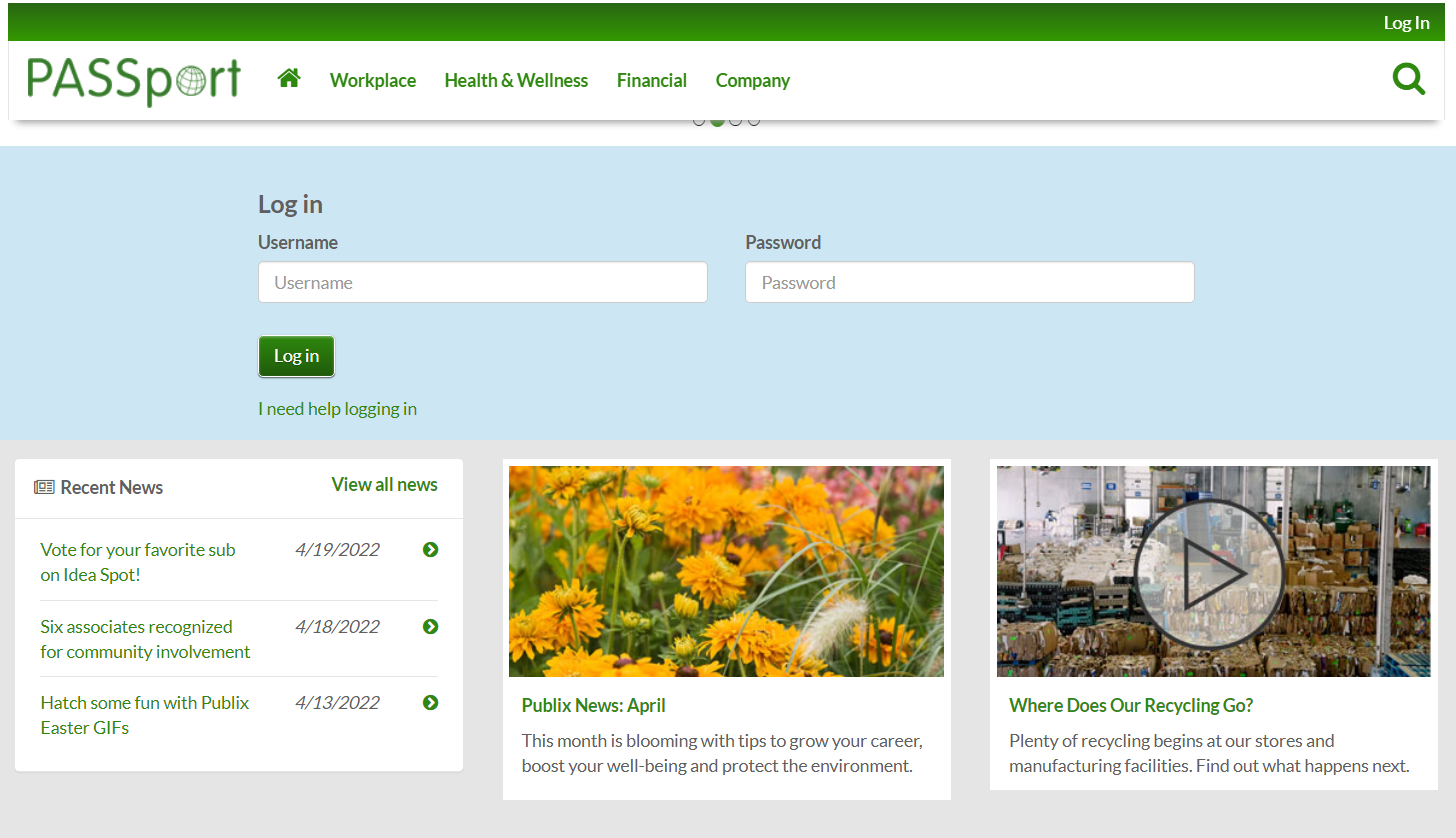Click the newspaper icon beside Recent News
This screenshot has width=1456, height=838.
click(44, 487)
